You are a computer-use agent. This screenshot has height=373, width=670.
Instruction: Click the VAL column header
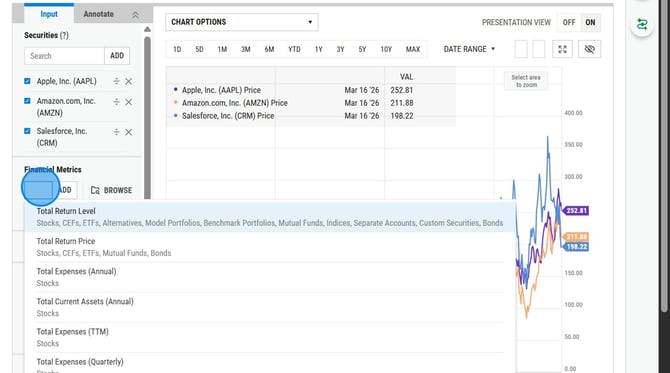pos(406,77)
